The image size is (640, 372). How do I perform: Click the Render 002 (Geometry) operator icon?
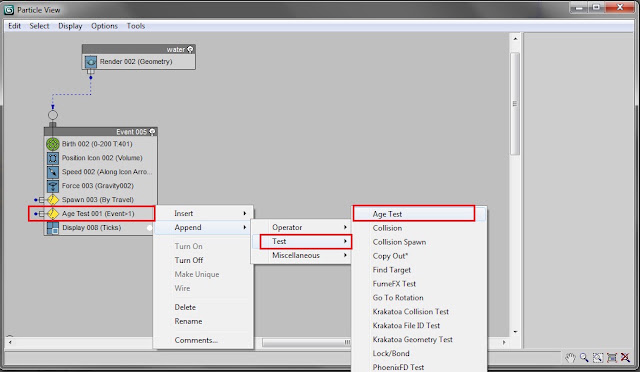point(91,62)
